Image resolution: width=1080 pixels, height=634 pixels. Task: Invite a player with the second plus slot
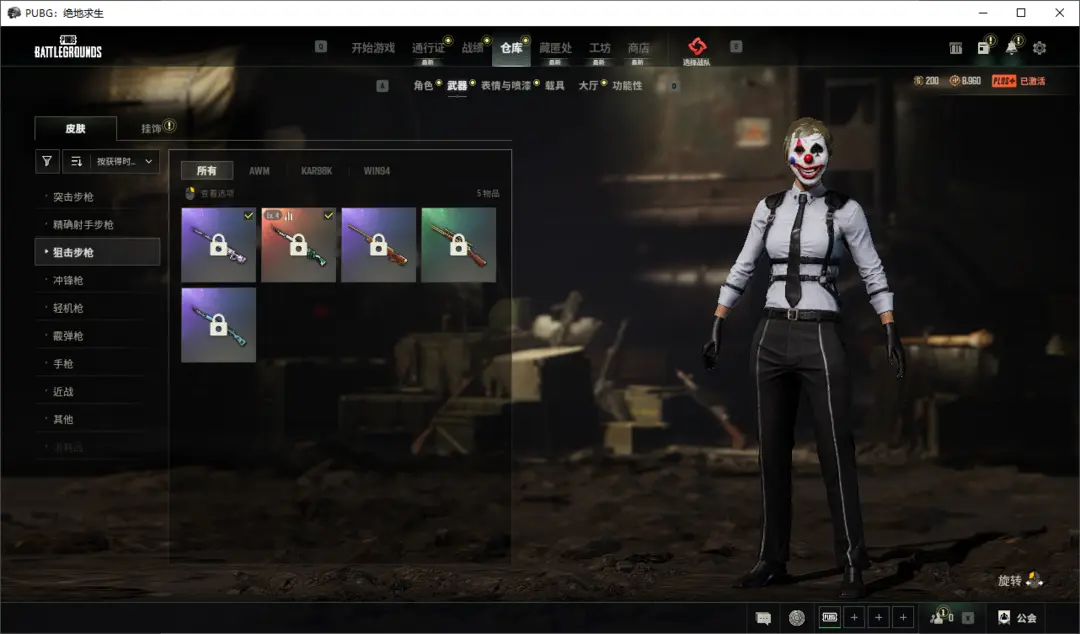tap(879, 617)
